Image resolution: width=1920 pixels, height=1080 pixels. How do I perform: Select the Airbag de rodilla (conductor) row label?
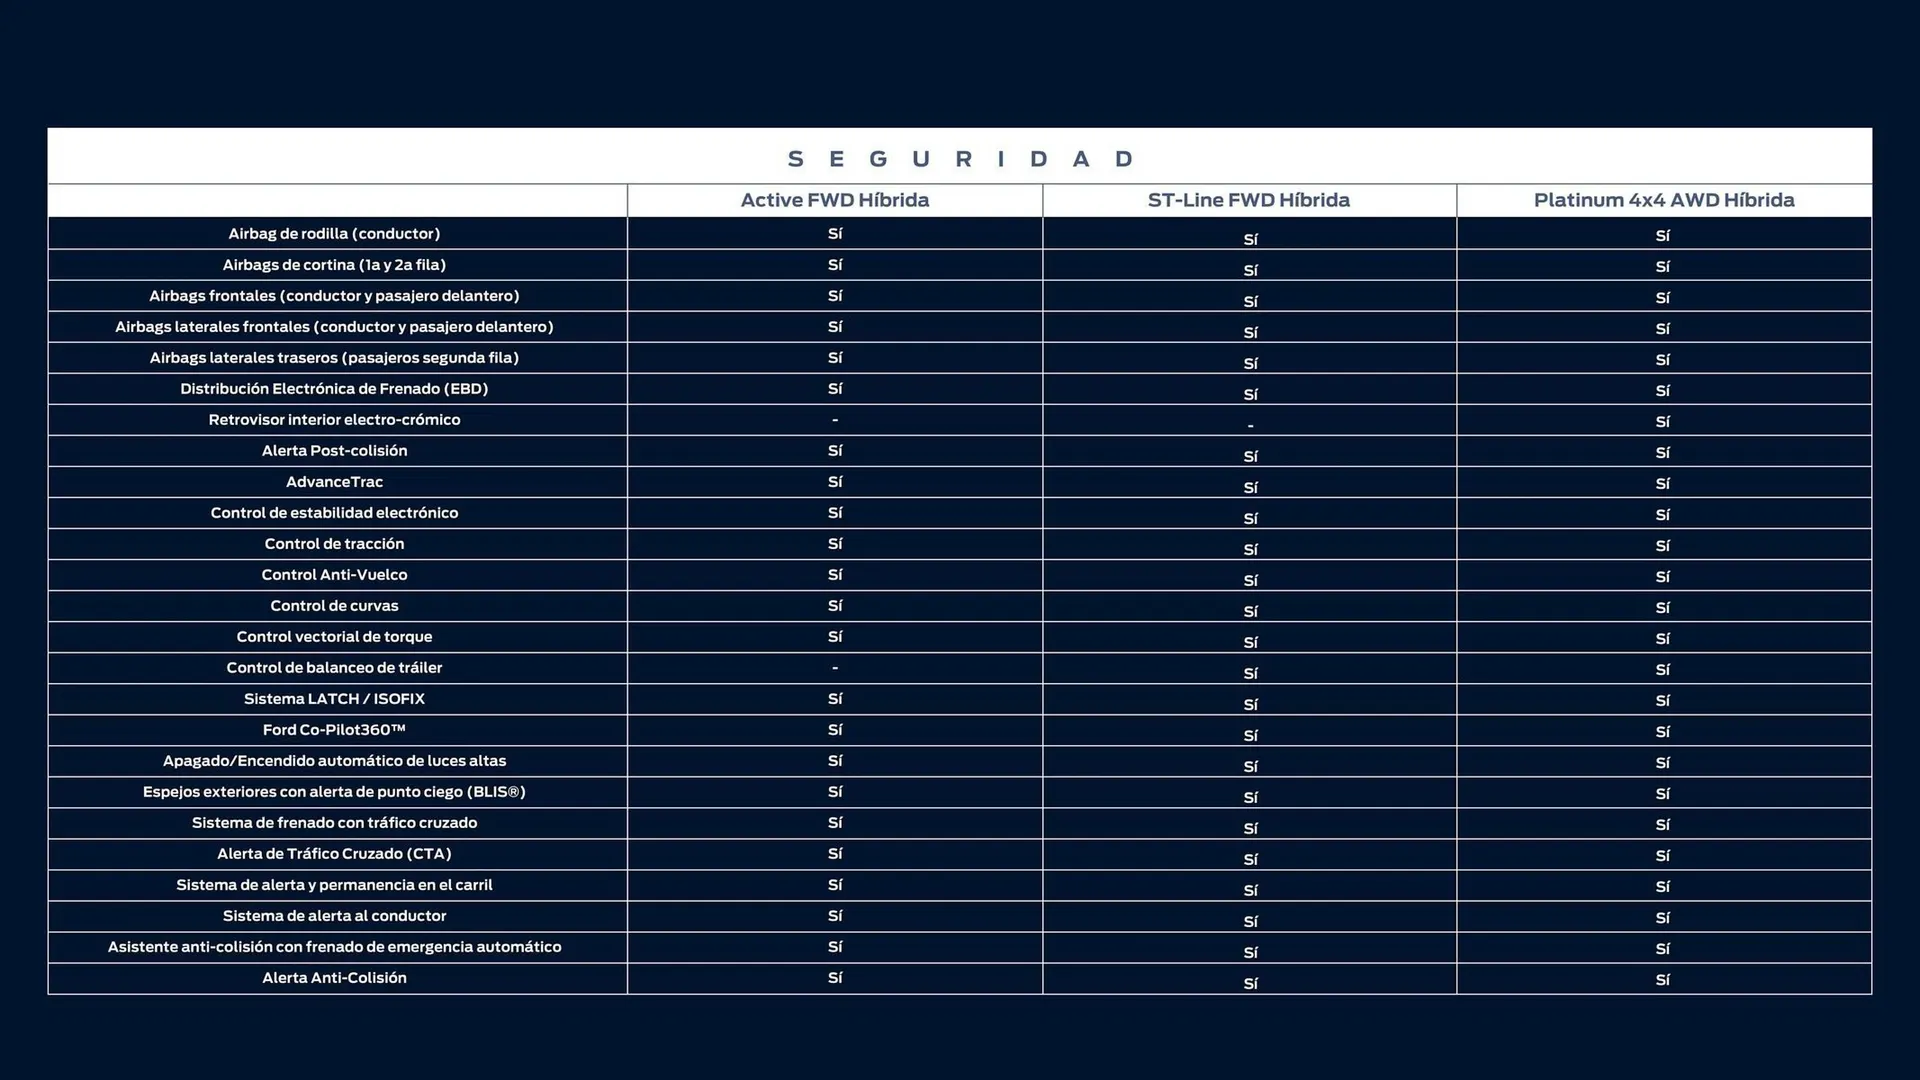pyautogui.click(x=335, y=233)
